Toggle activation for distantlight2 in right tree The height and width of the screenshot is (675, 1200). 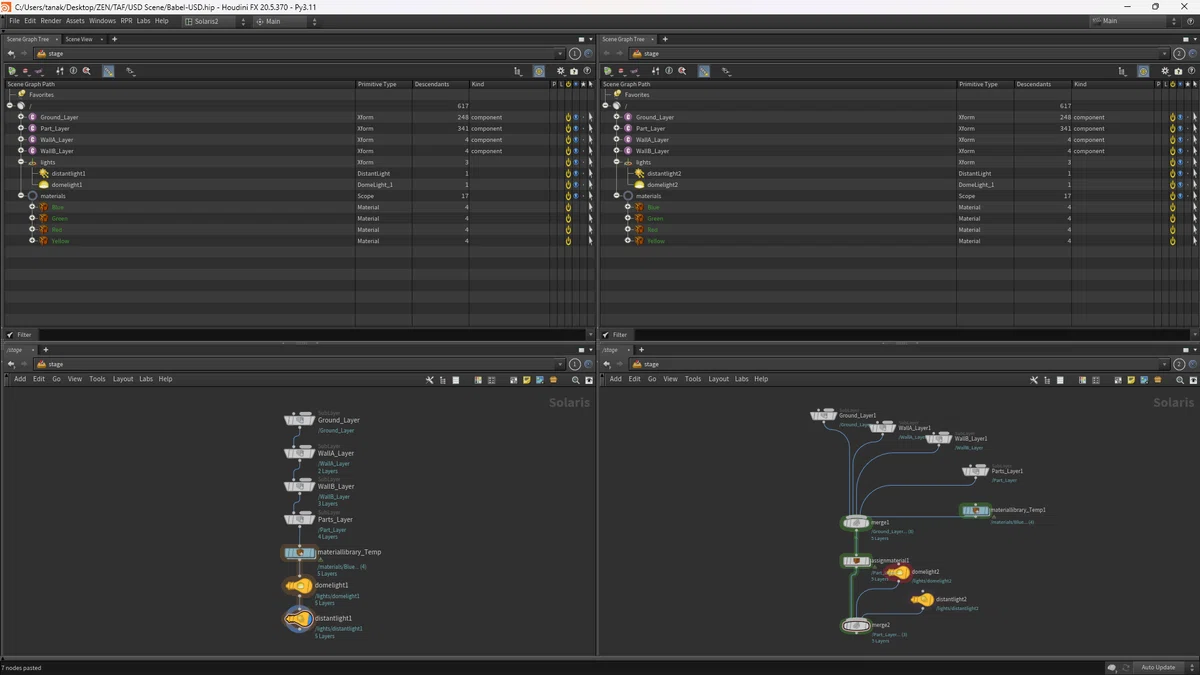tap(1172, 174)
